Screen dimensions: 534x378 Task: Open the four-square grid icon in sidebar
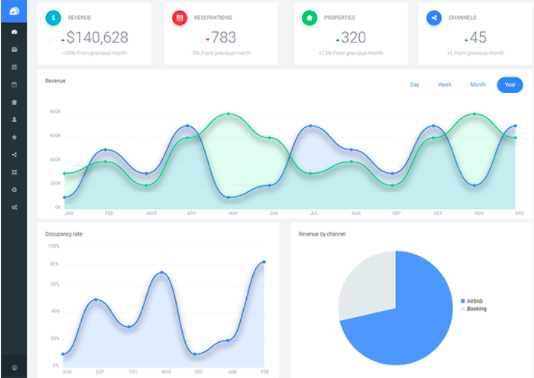pyautogui.click(x=14, y=172)
